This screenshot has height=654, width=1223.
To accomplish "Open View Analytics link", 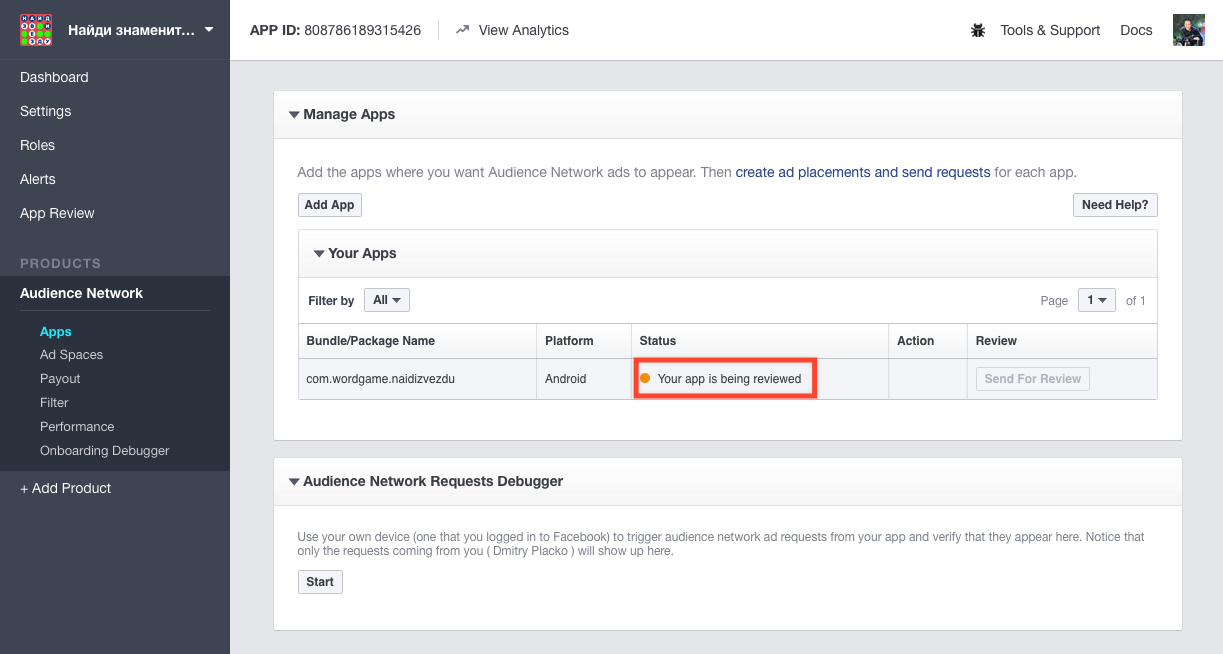I will click(523, 30).
